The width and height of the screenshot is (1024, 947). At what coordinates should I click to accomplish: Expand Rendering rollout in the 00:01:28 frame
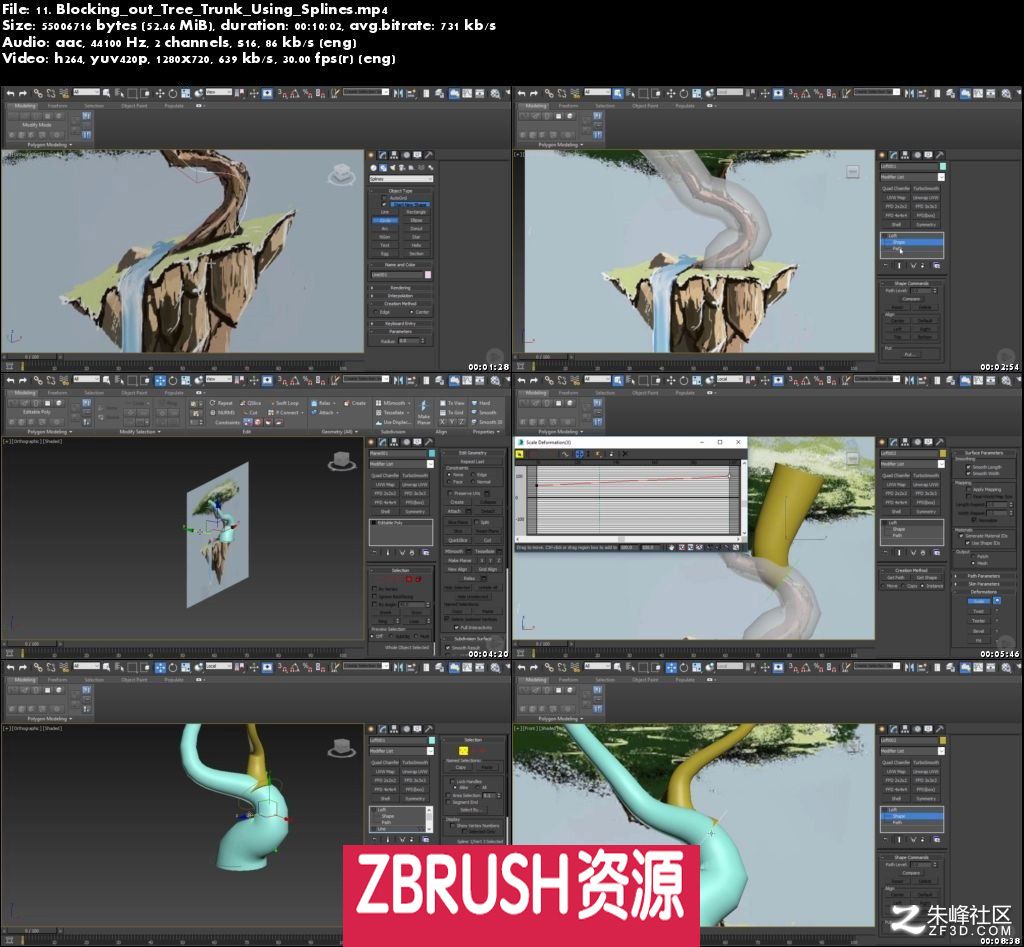tap(400, 288)
